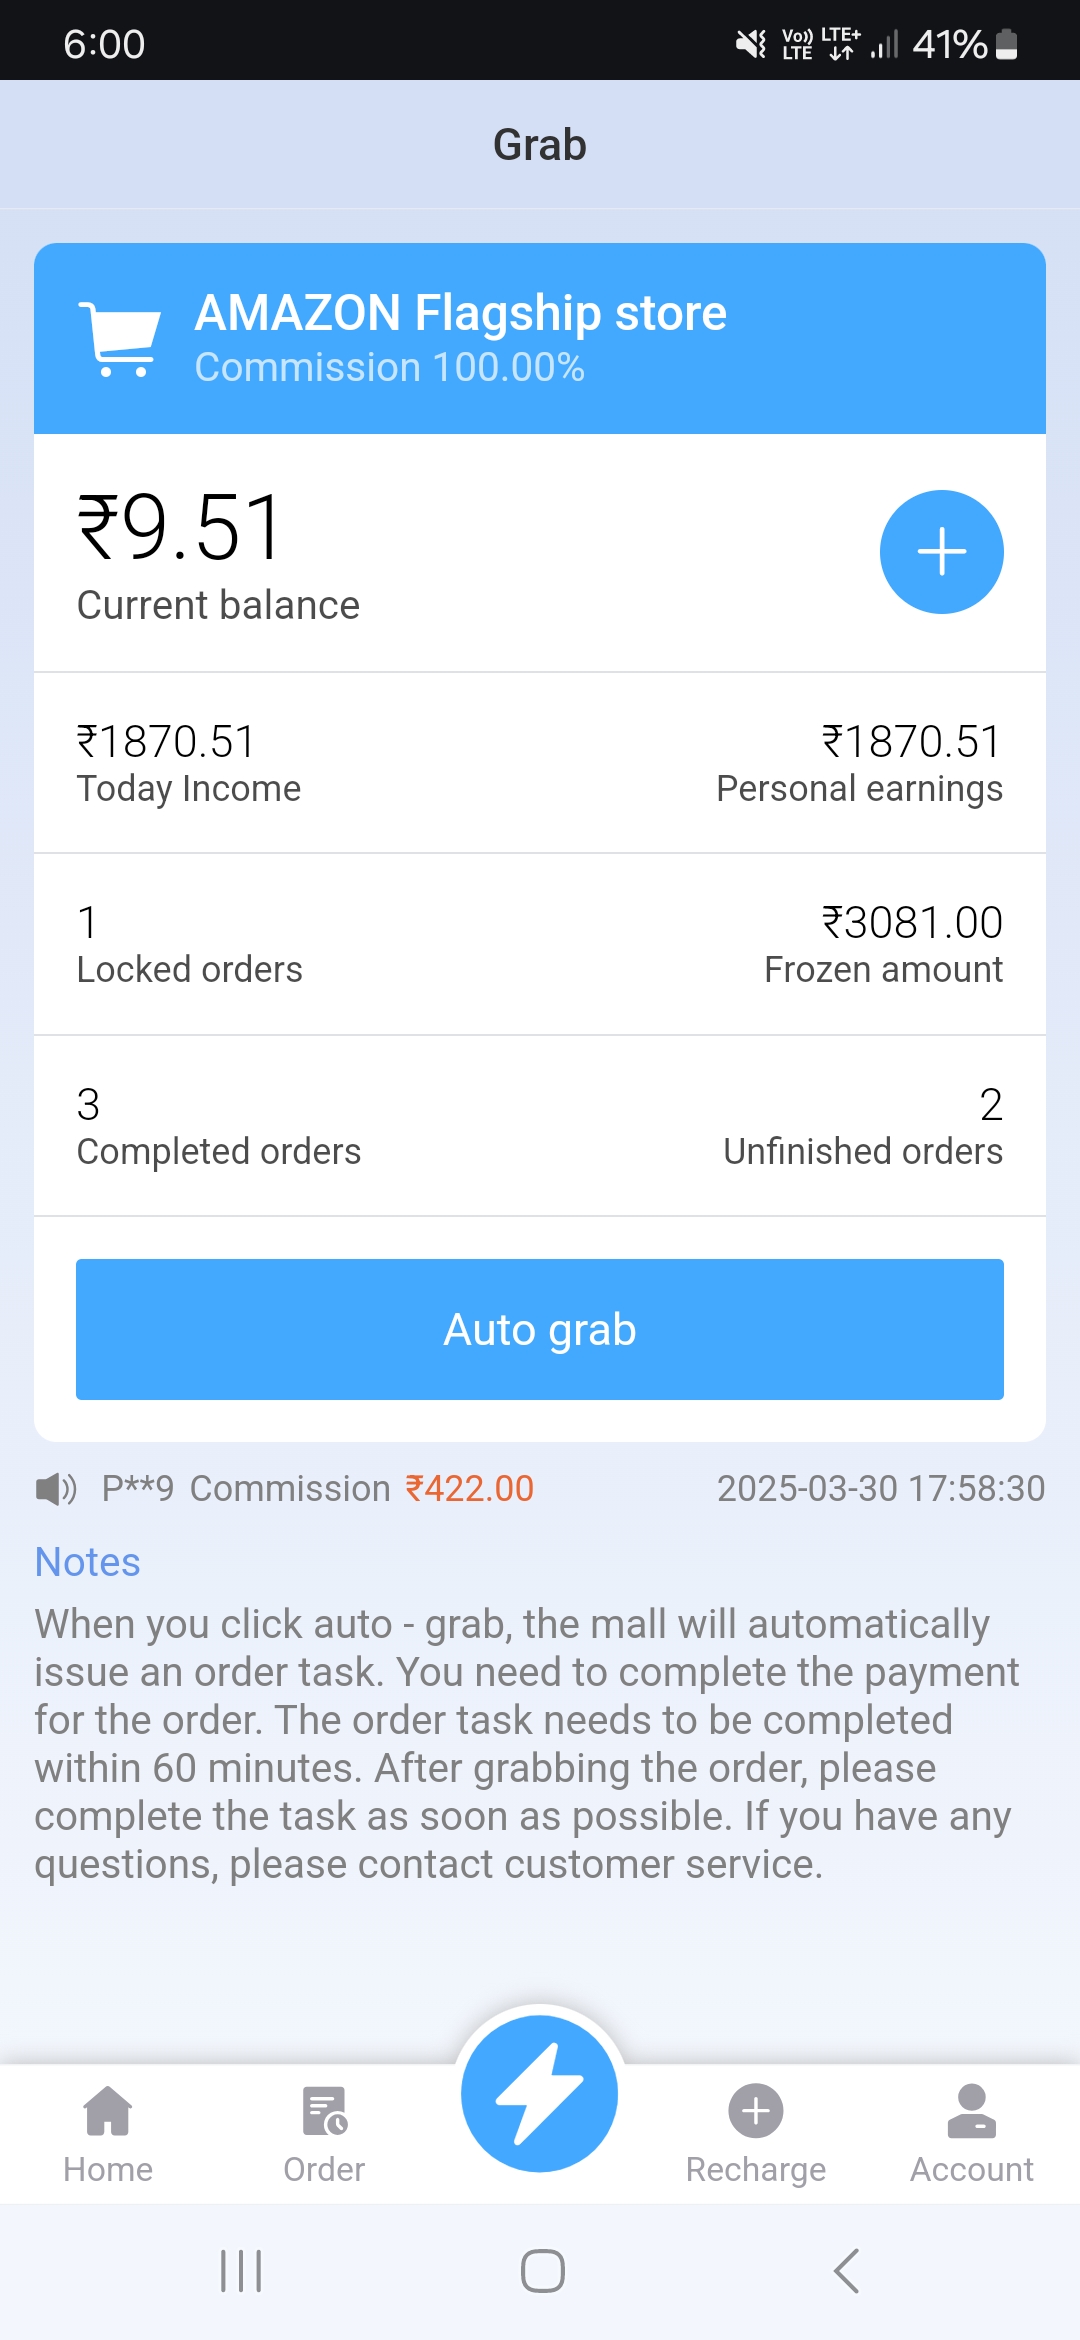Tap the center lightning bolt grab icon
1080x2340 pixels.
click(540, 2094)
